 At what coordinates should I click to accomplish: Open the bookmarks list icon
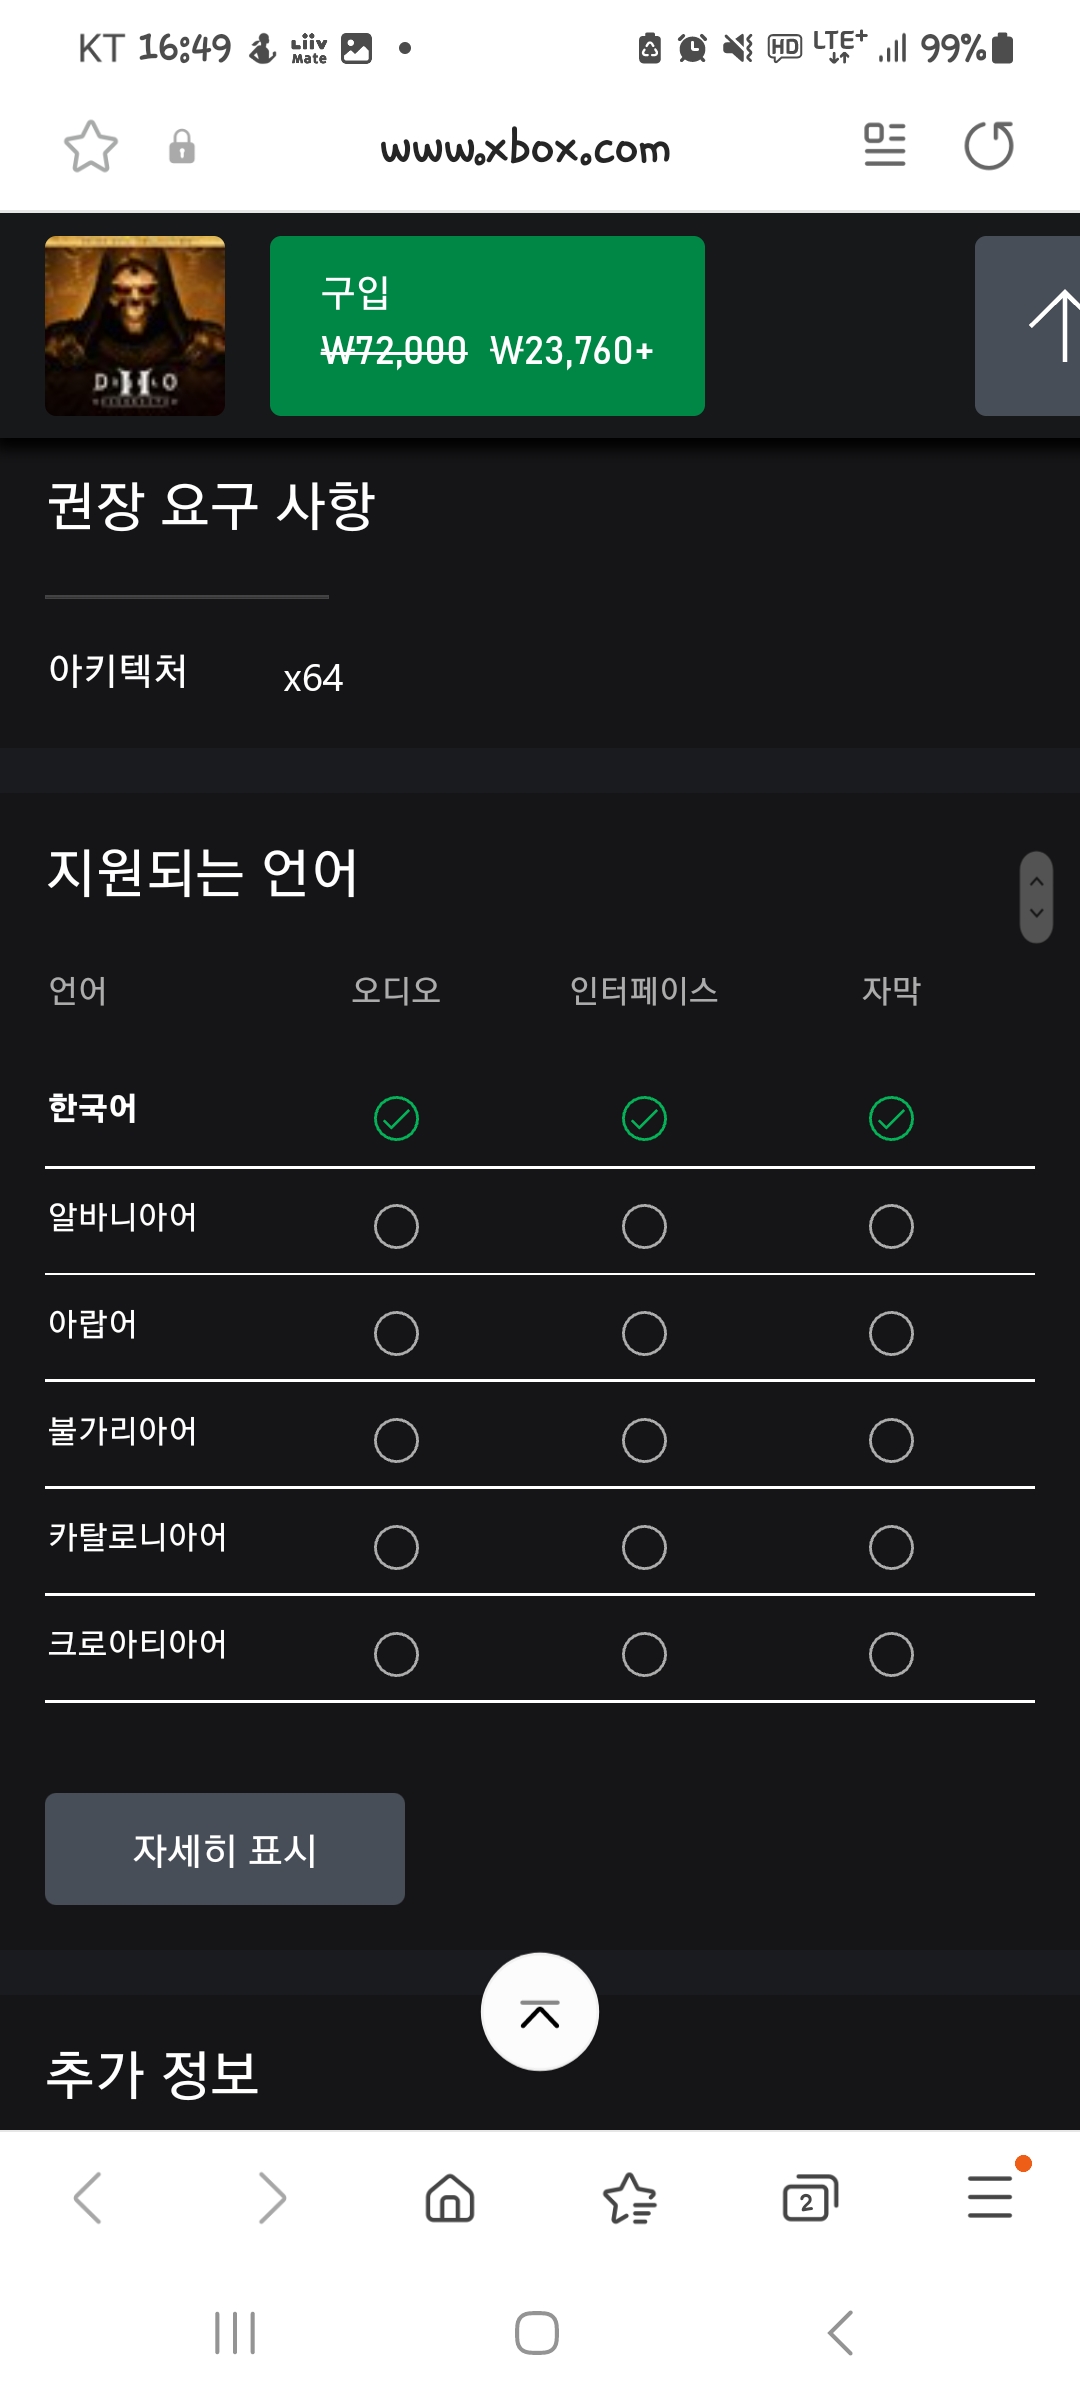click(x=630, y=2198)
